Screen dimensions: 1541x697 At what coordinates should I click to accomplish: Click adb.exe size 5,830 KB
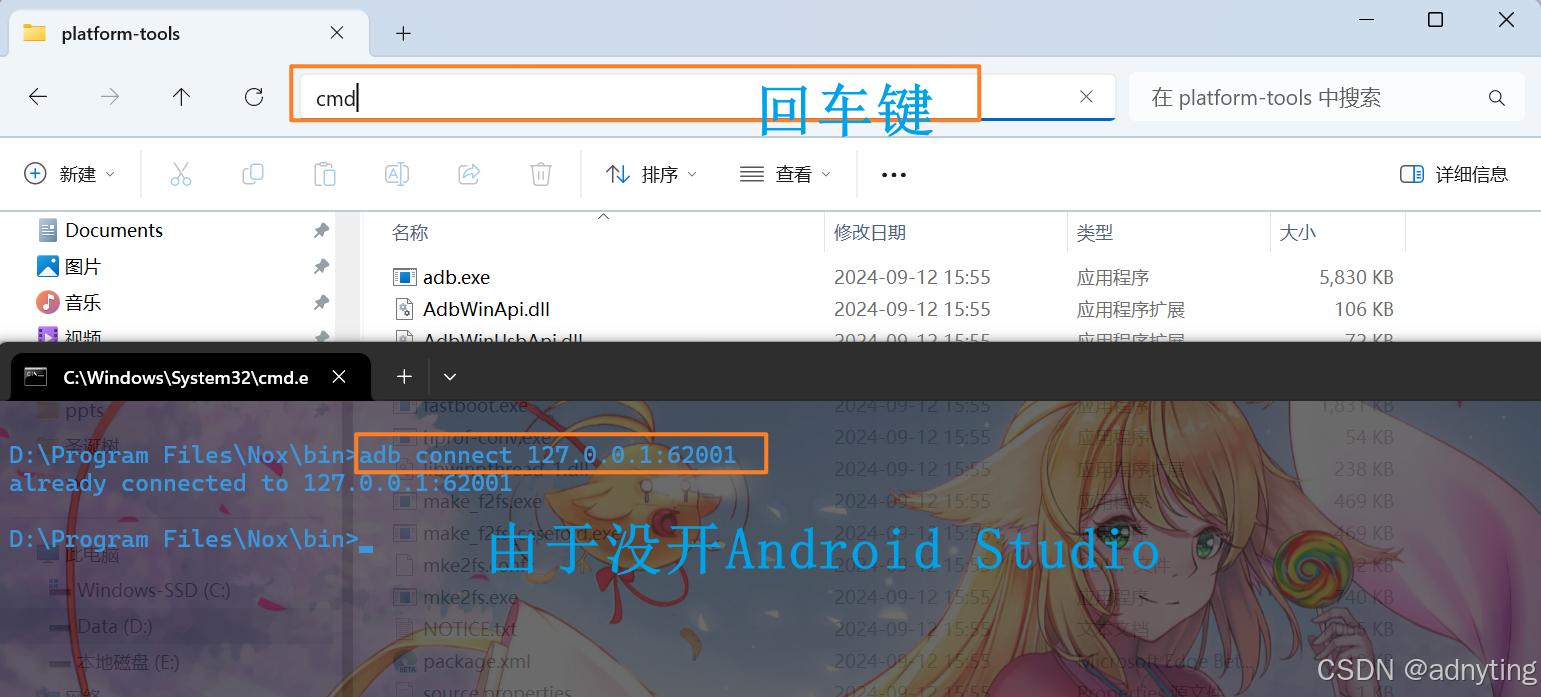pyautogui.click(x=1356, y=277)
